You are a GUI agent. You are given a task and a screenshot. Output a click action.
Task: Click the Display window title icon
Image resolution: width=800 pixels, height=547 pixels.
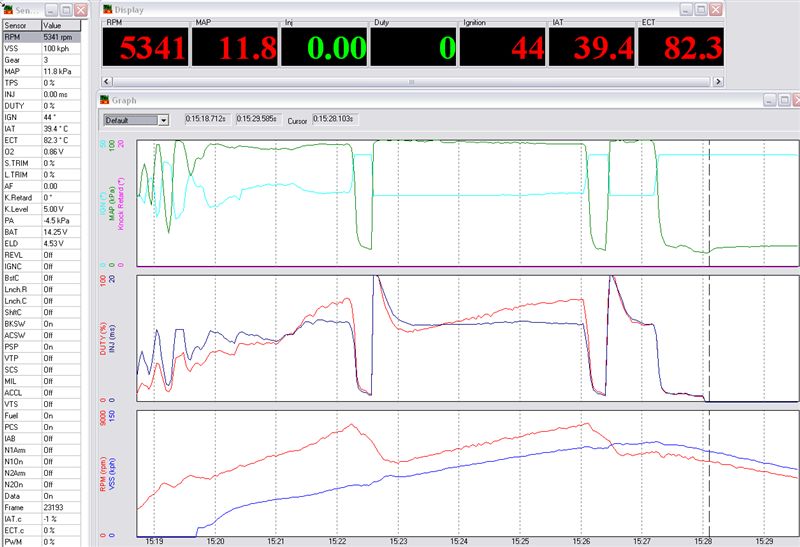point(108,8)
